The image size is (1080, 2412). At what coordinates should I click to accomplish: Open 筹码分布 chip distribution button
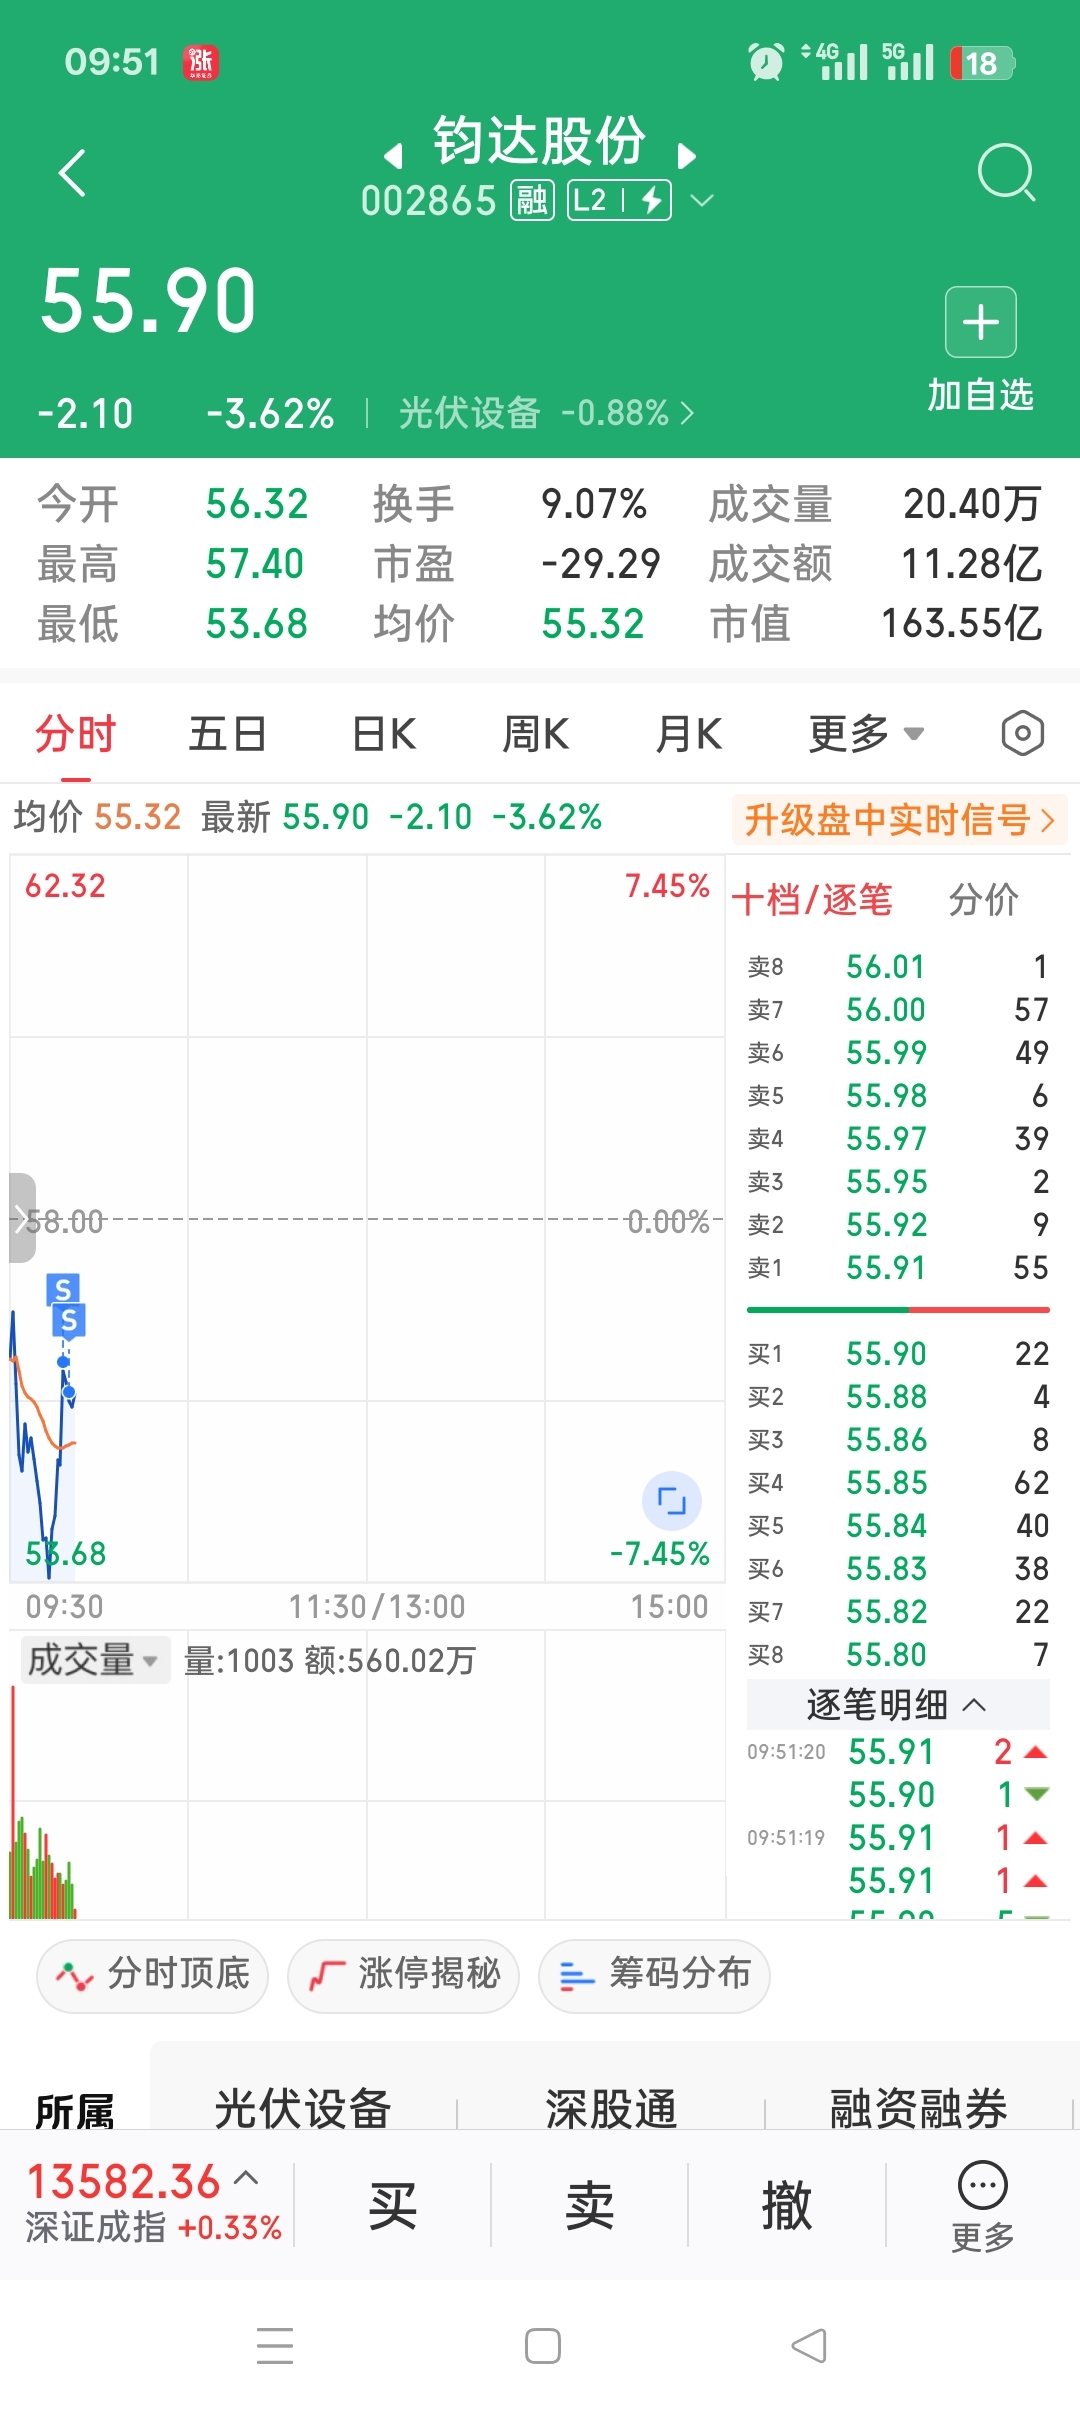(x=654, y=1975)
